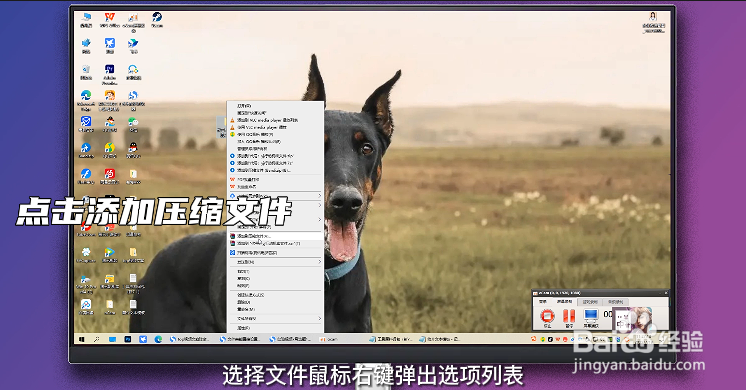Choose 打开(O) at the top of the context menu
Screen dimensions: 746x390
pos(275,106)
